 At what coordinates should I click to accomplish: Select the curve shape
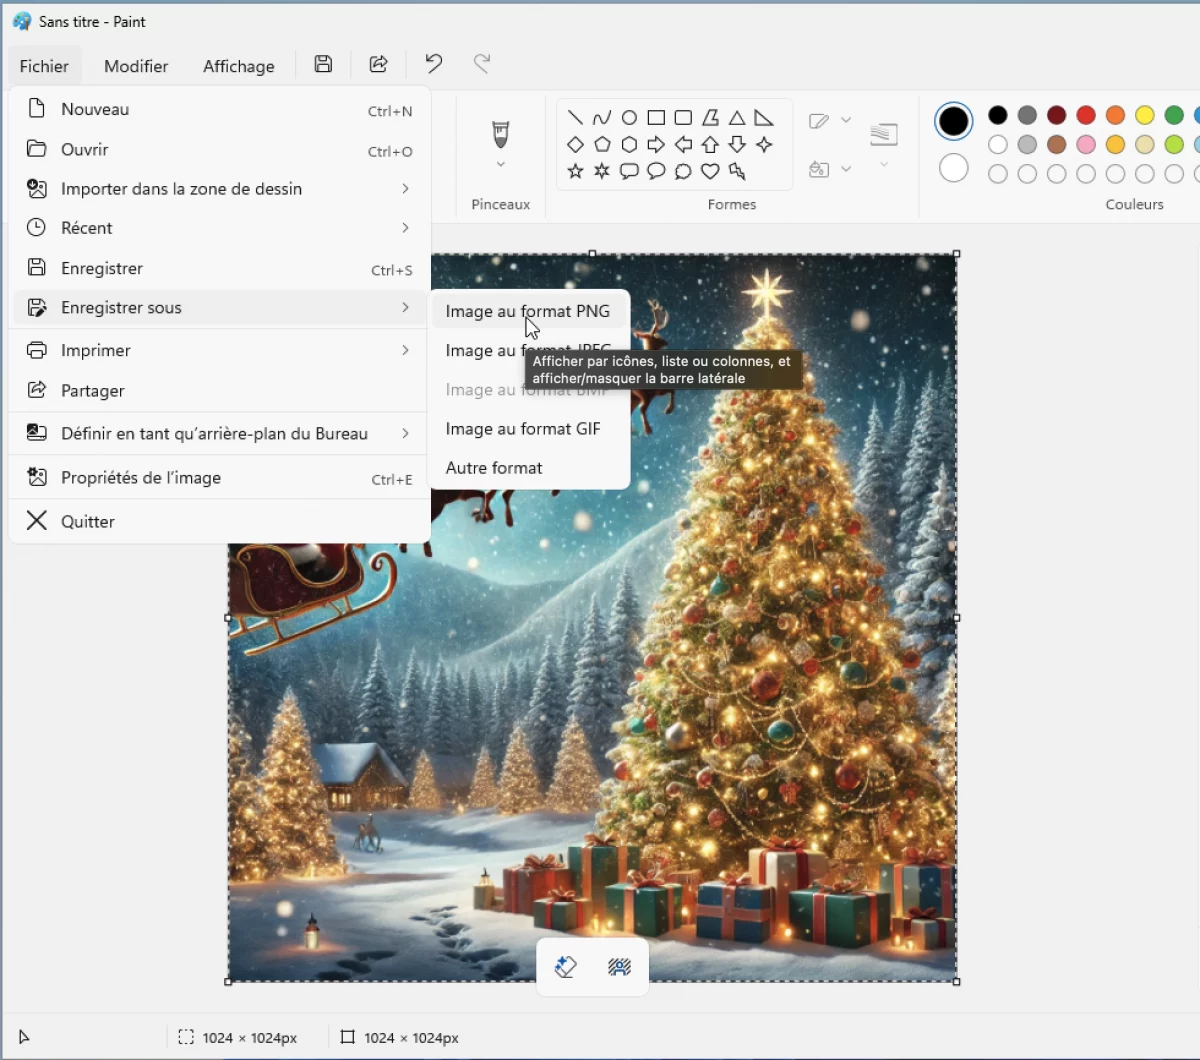[602, 117]
